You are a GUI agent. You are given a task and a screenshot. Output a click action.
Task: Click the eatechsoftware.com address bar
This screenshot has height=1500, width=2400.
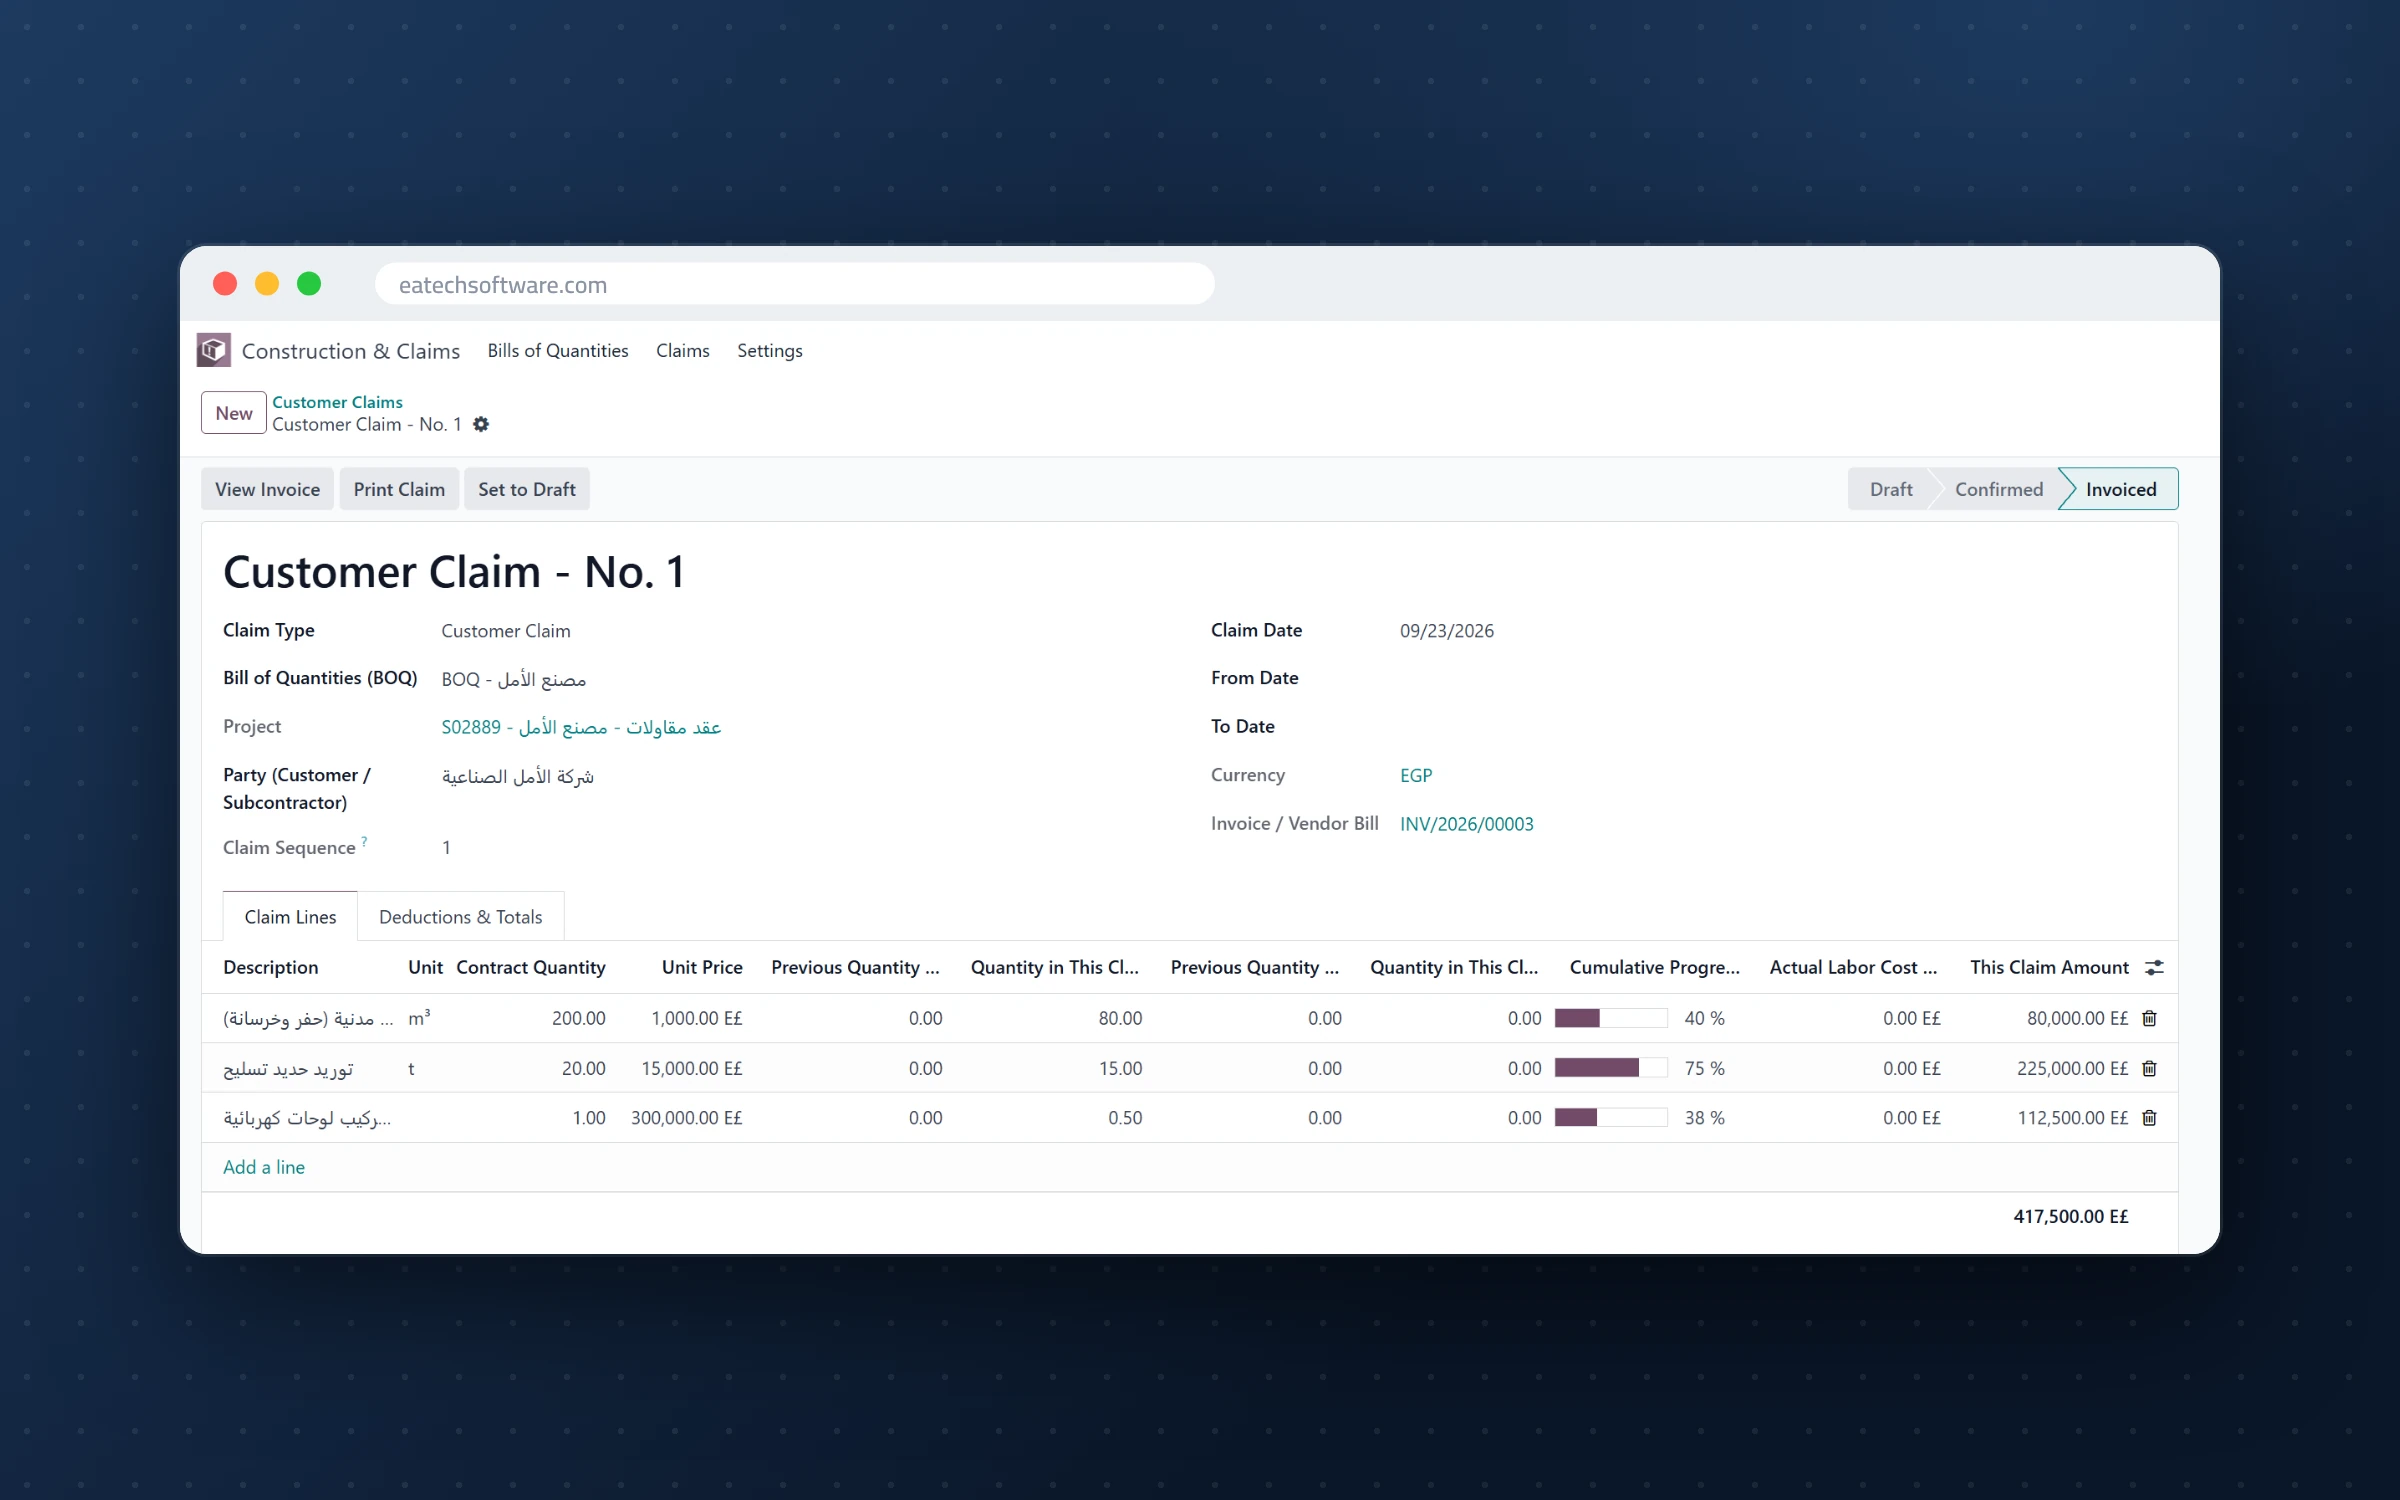tap(795, 284)
